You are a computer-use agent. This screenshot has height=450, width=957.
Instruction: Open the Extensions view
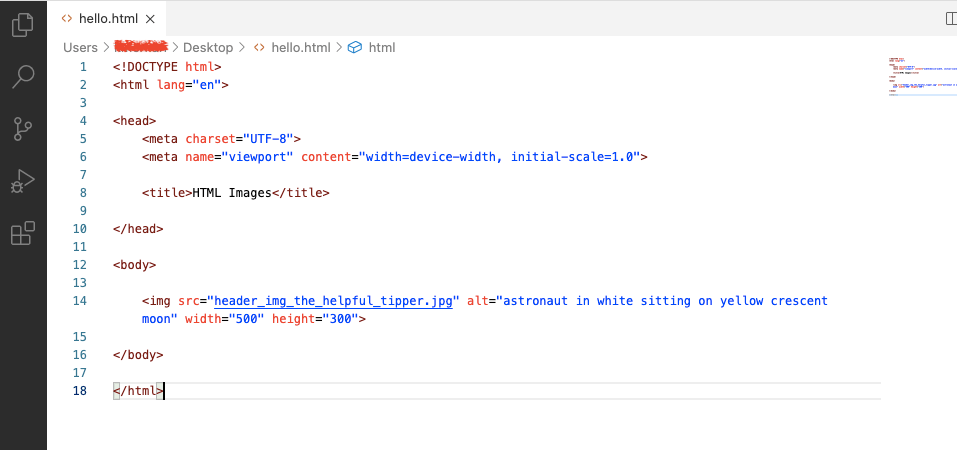pos(23,233)
